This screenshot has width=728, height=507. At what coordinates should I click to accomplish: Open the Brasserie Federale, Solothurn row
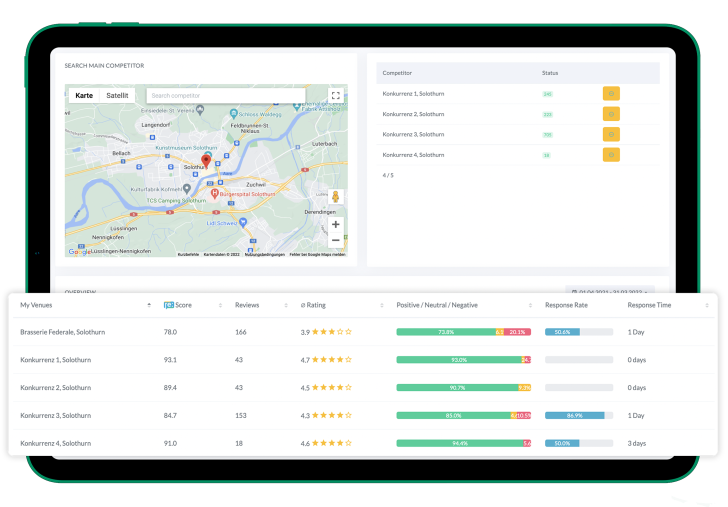click(62, 332)
